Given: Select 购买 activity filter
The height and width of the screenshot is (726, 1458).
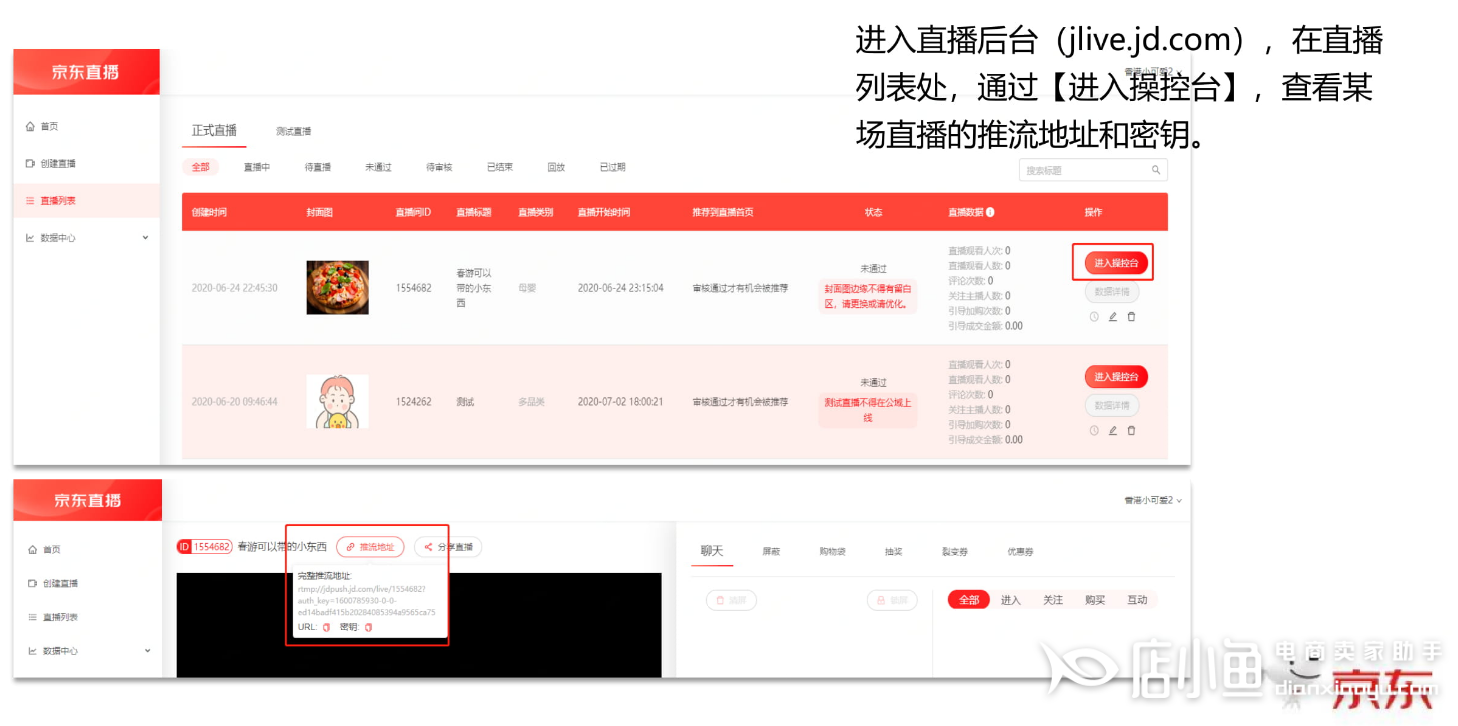Looking at the screenshot, I should tap(1095, 600).
